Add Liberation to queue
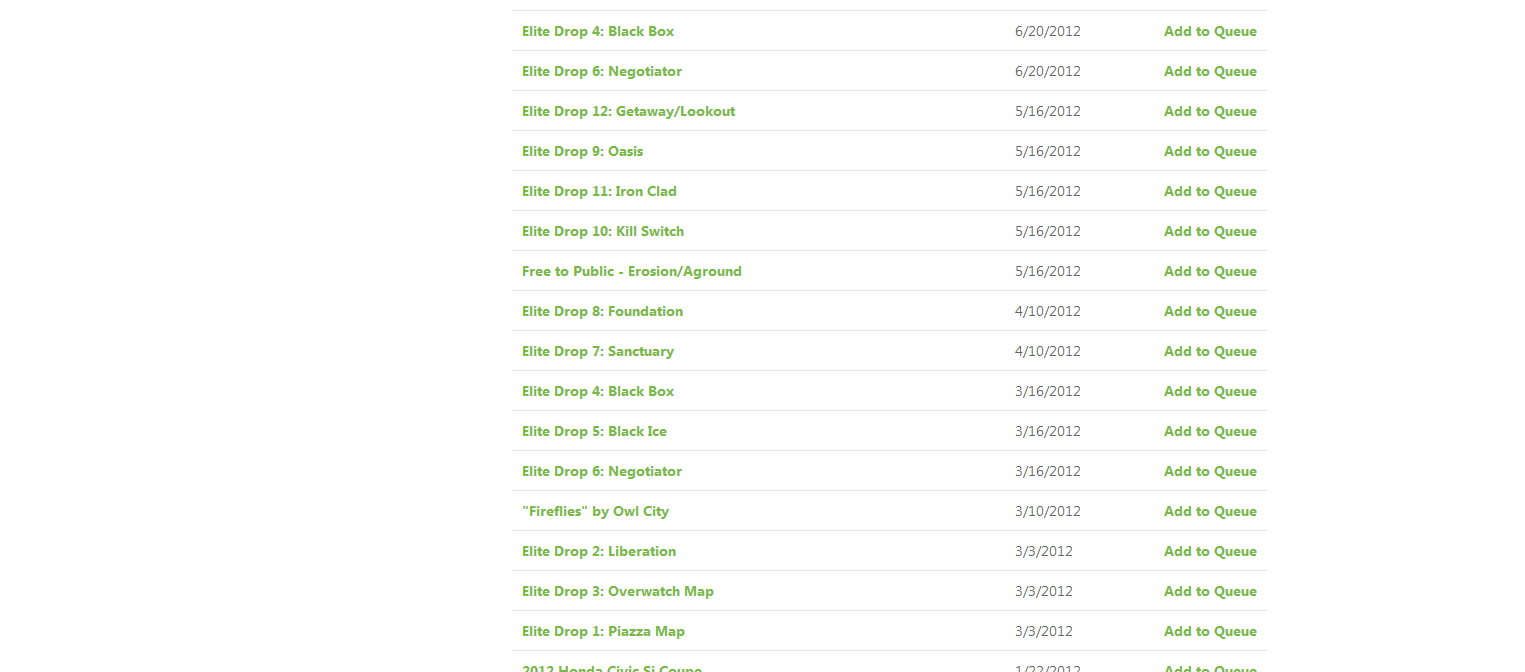The width and height of the screenshot is (1525, 672). [x=1210, y=551]
